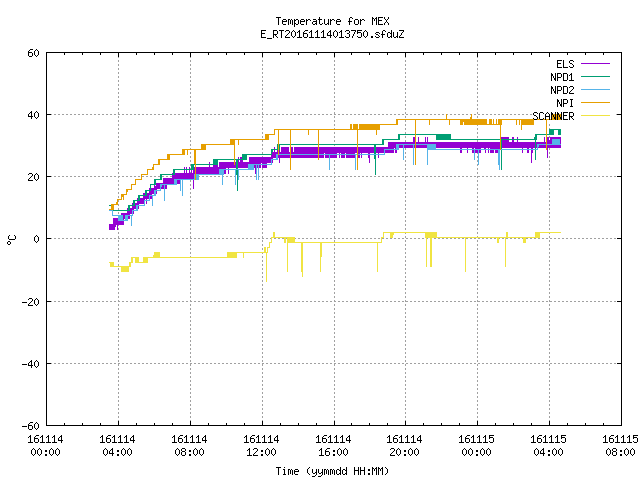Click the orange NPI legend line sample
This screenshot has height=480, width=640.
pos(595,103)
